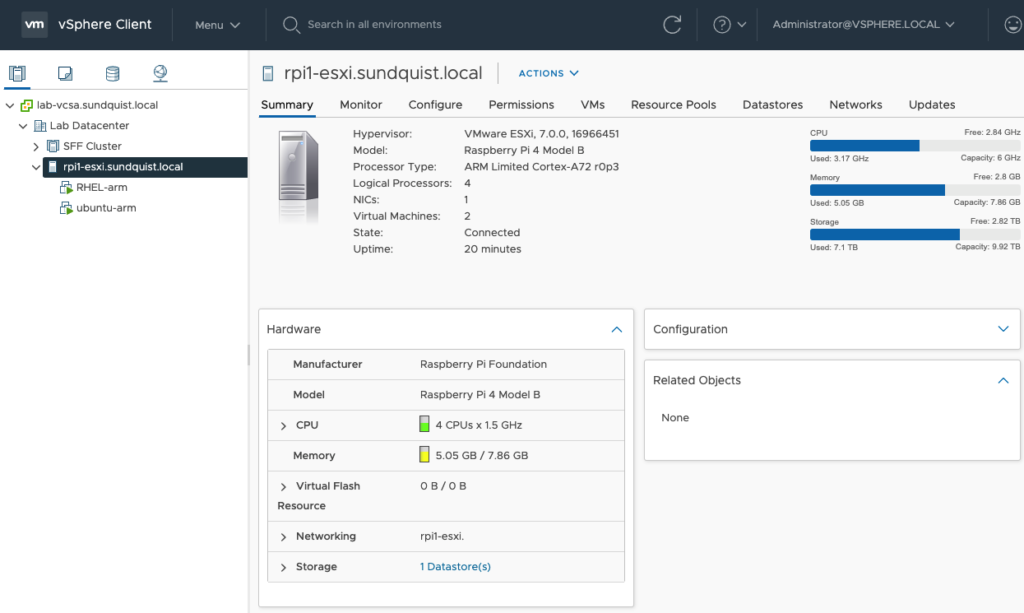The image size is (1024, 613).
Task: Open the Resource Pools tab
Action: point(673,104)
